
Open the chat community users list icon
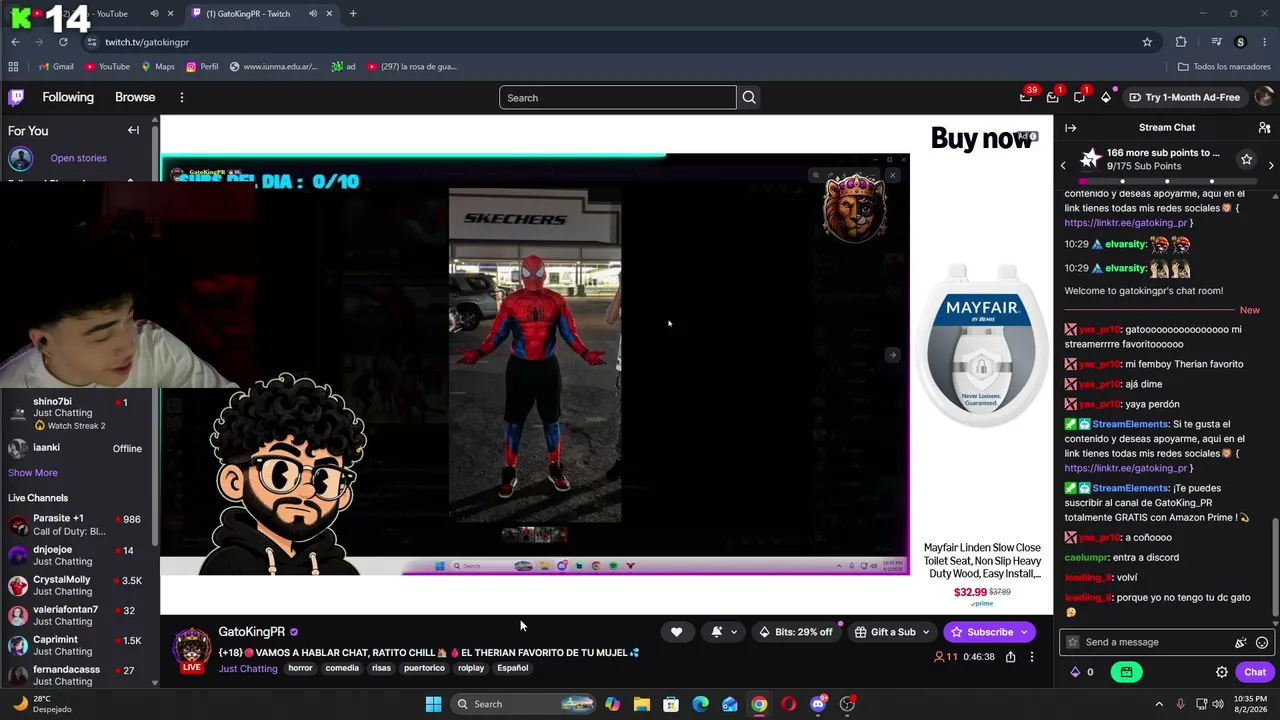[x=1264, y=128]
